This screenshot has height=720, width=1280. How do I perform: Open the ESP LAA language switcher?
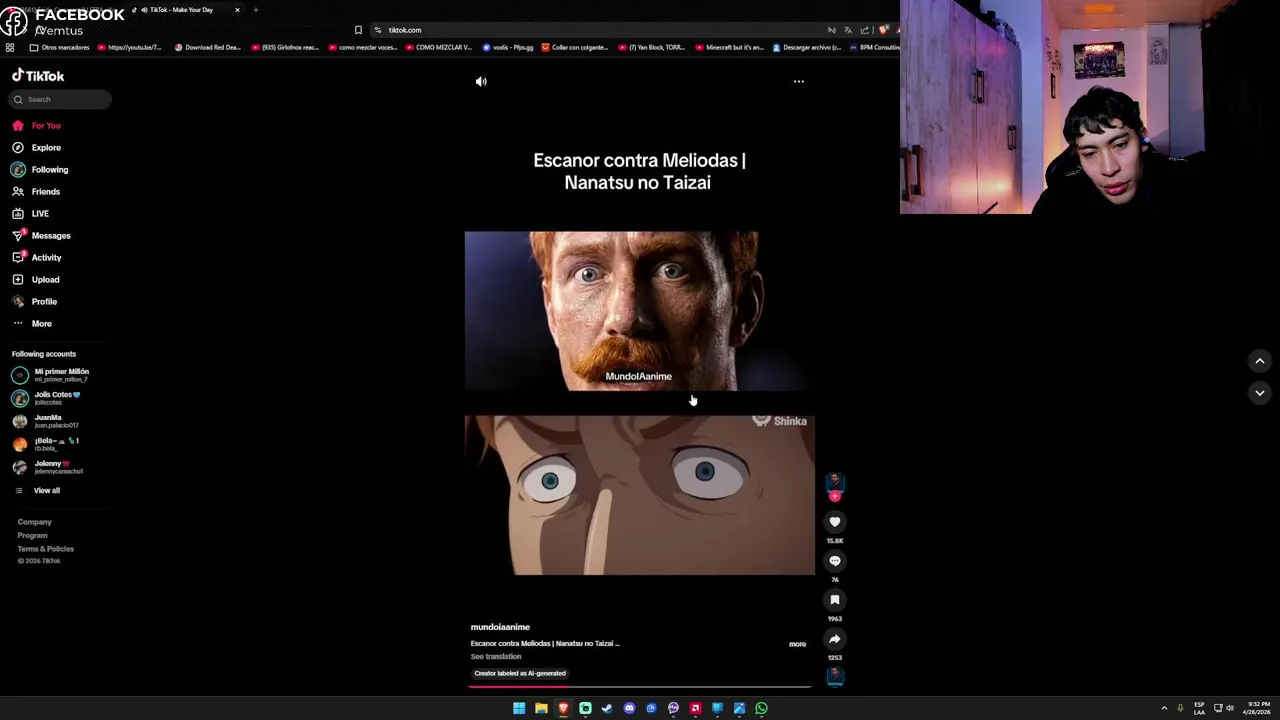coord(1199,708)
